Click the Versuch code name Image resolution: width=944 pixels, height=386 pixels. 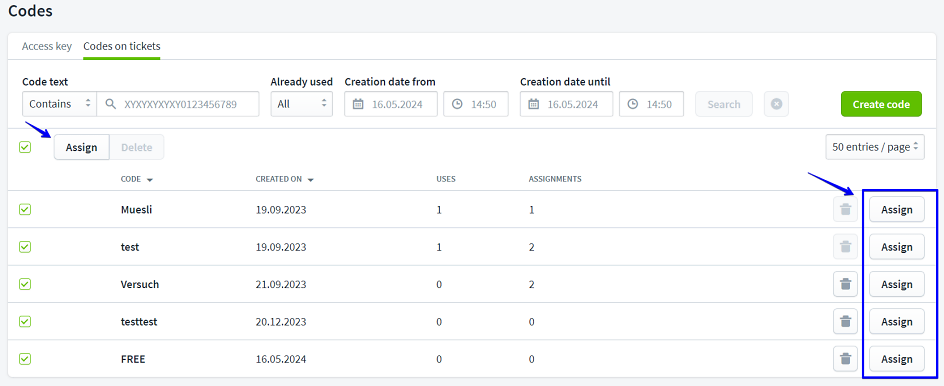140,284
